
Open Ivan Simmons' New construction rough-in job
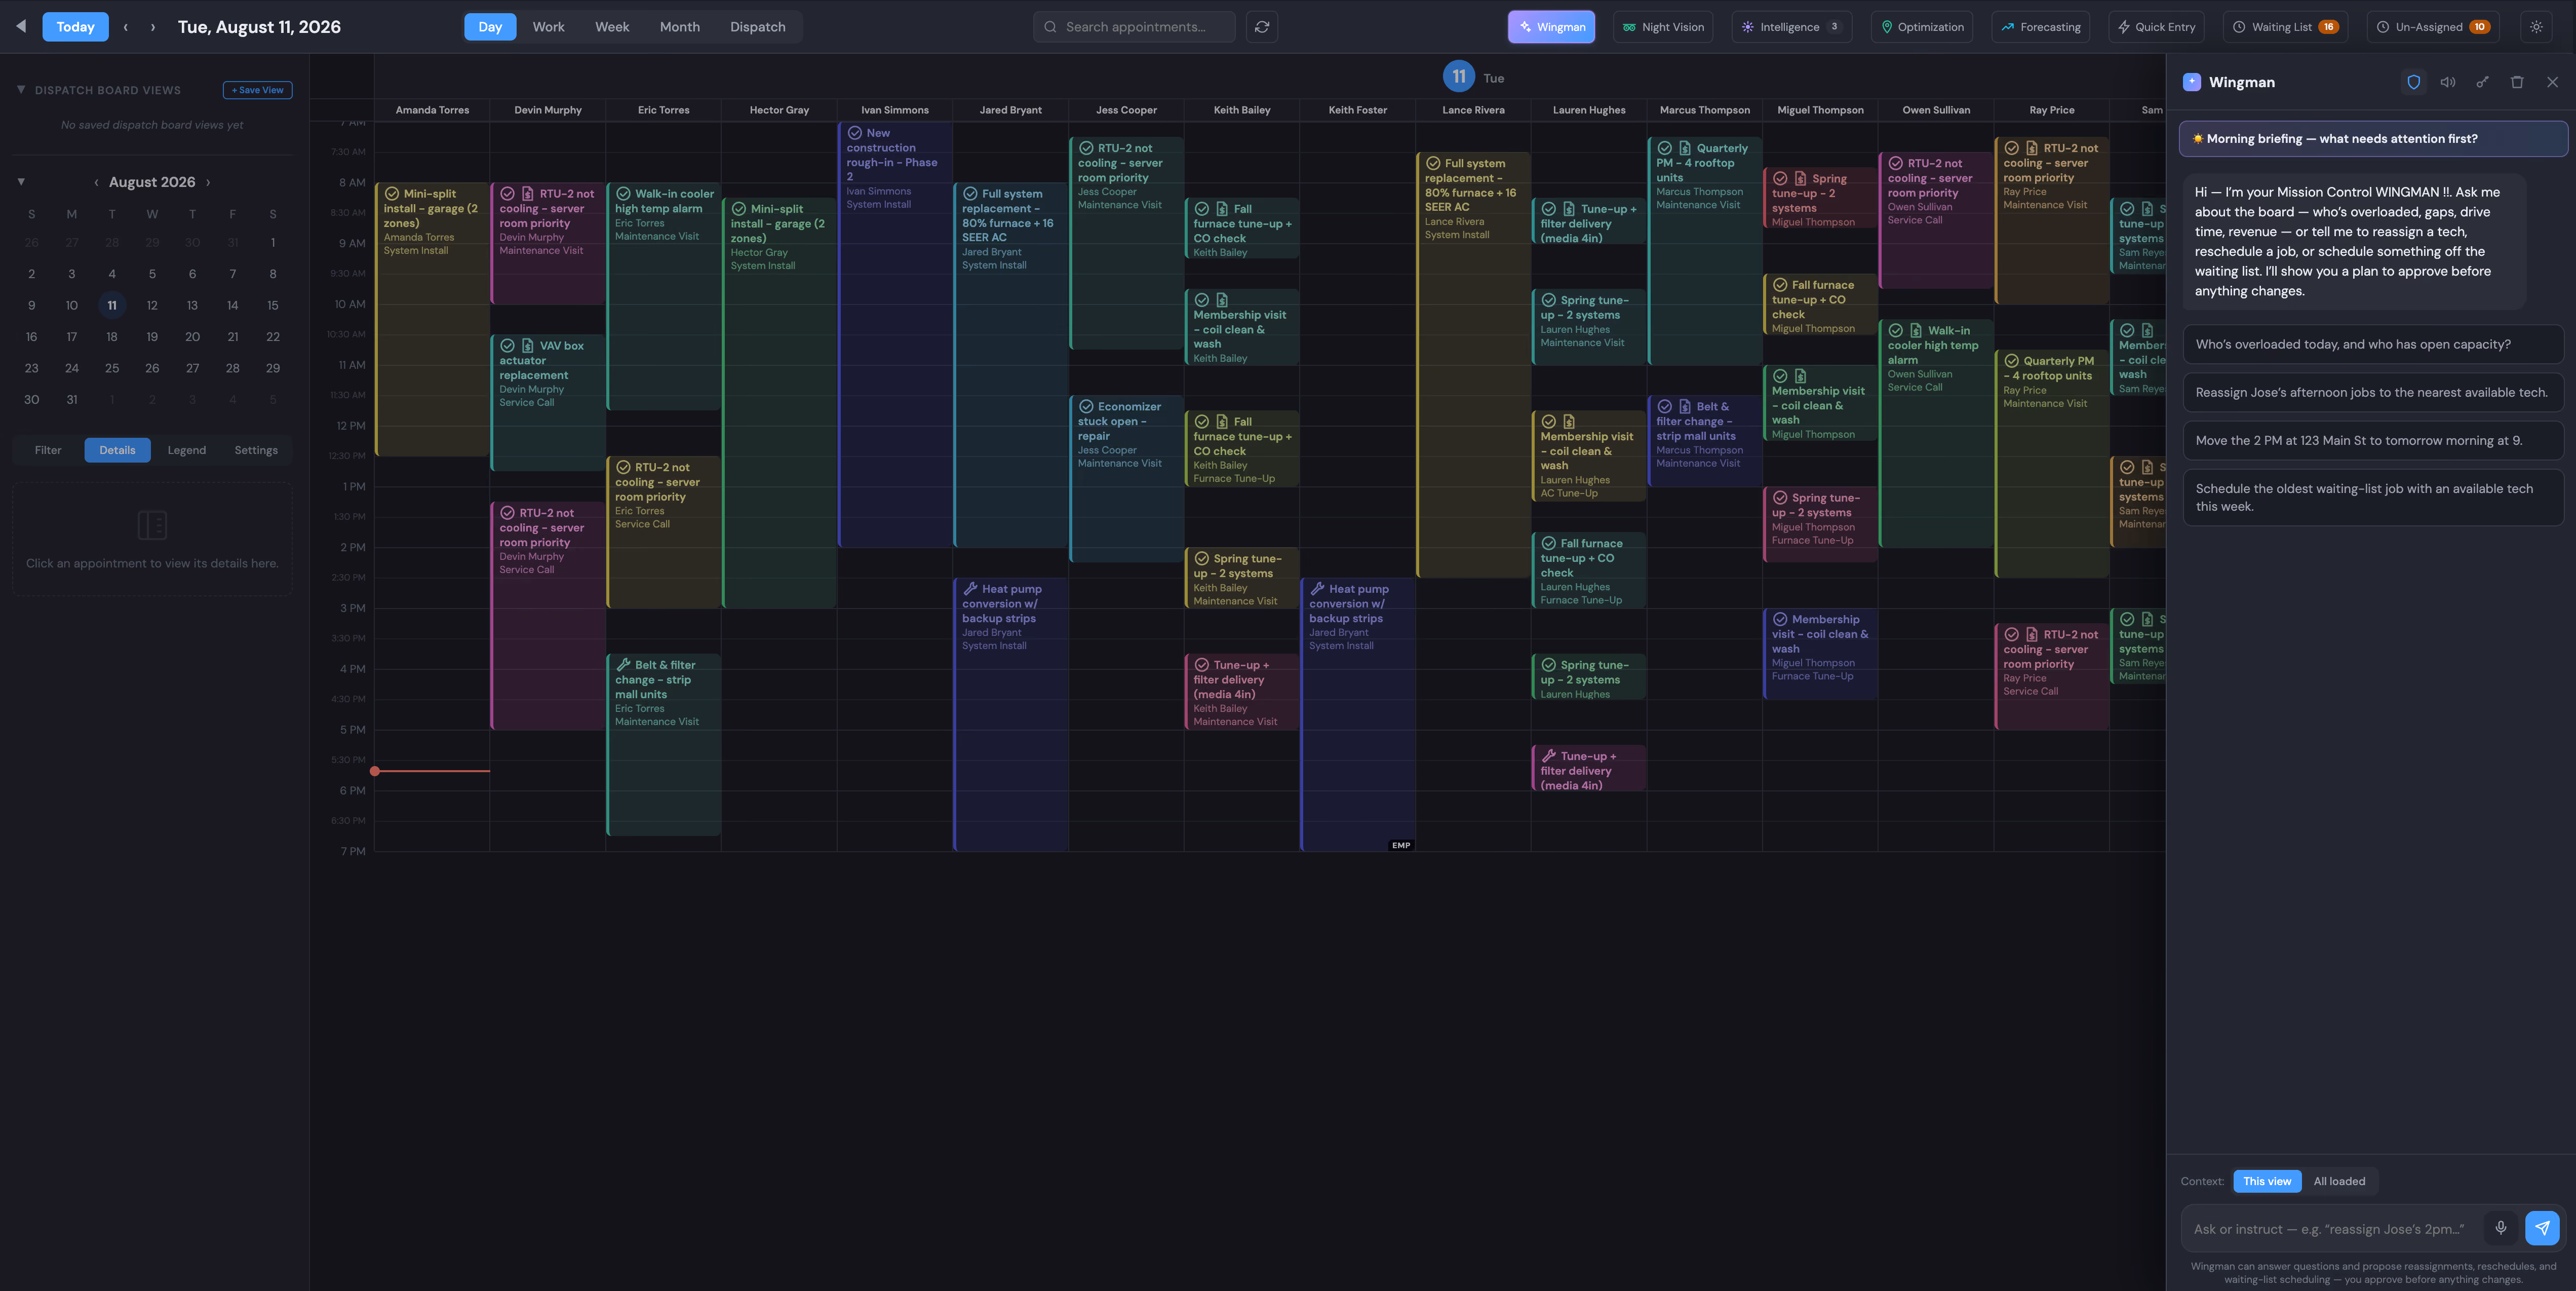[895, 334]
